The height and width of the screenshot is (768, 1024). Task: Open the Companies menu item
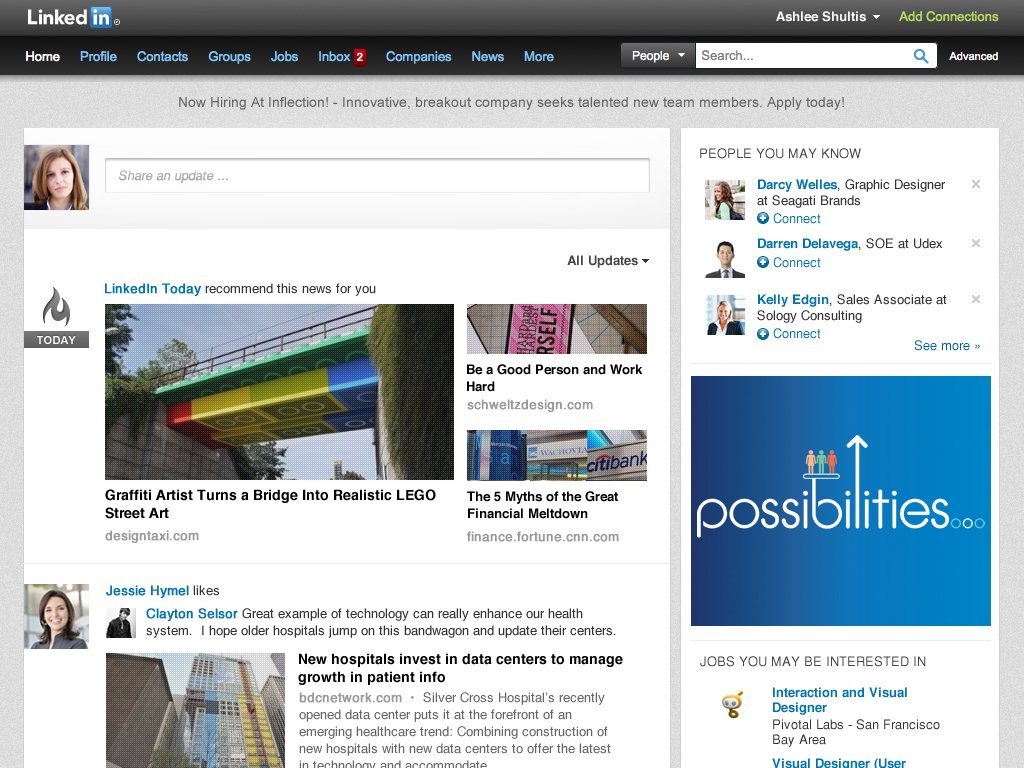pyautogui.click(x=418, y=57)
